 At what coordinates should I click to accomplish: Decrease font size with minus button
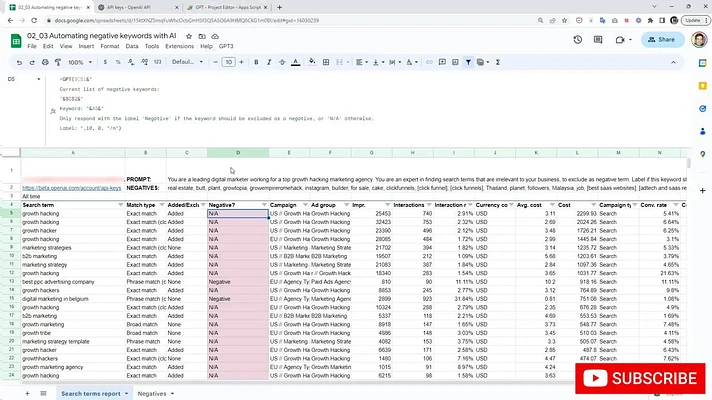213,62
